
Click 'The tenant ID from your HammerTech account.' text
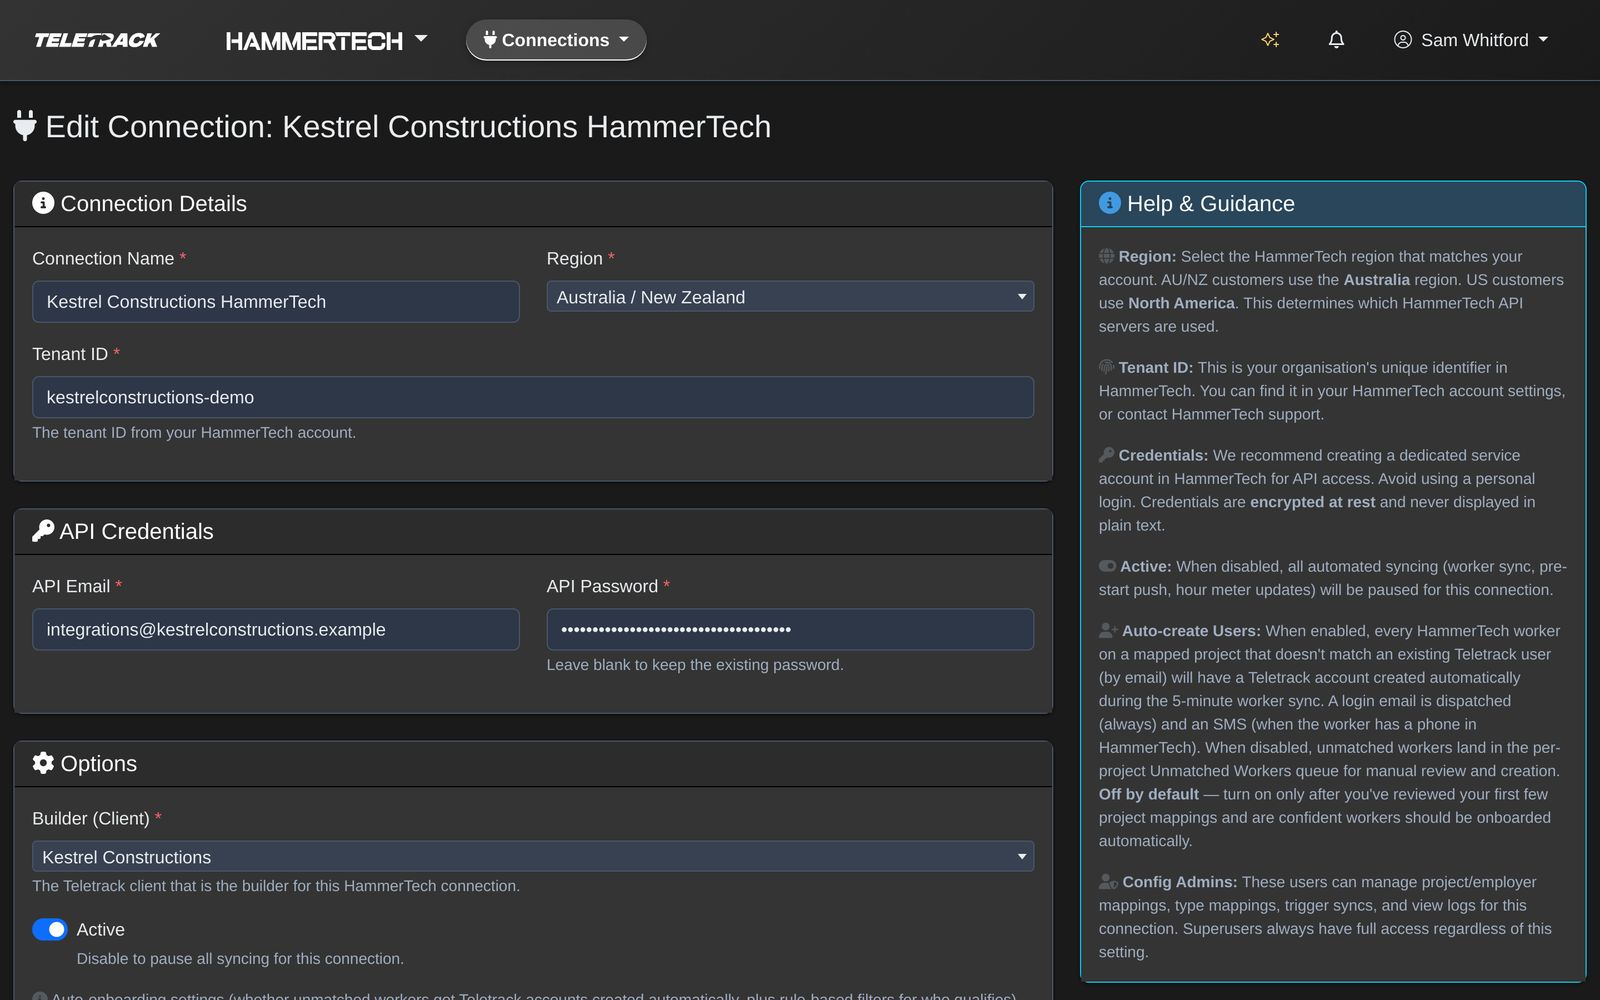194,433
